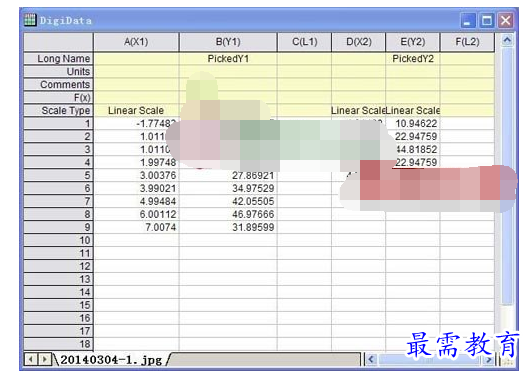Screen dimensions: 528x376
Task: Maximize the DigiData window
Action: [x=486, y=21]
